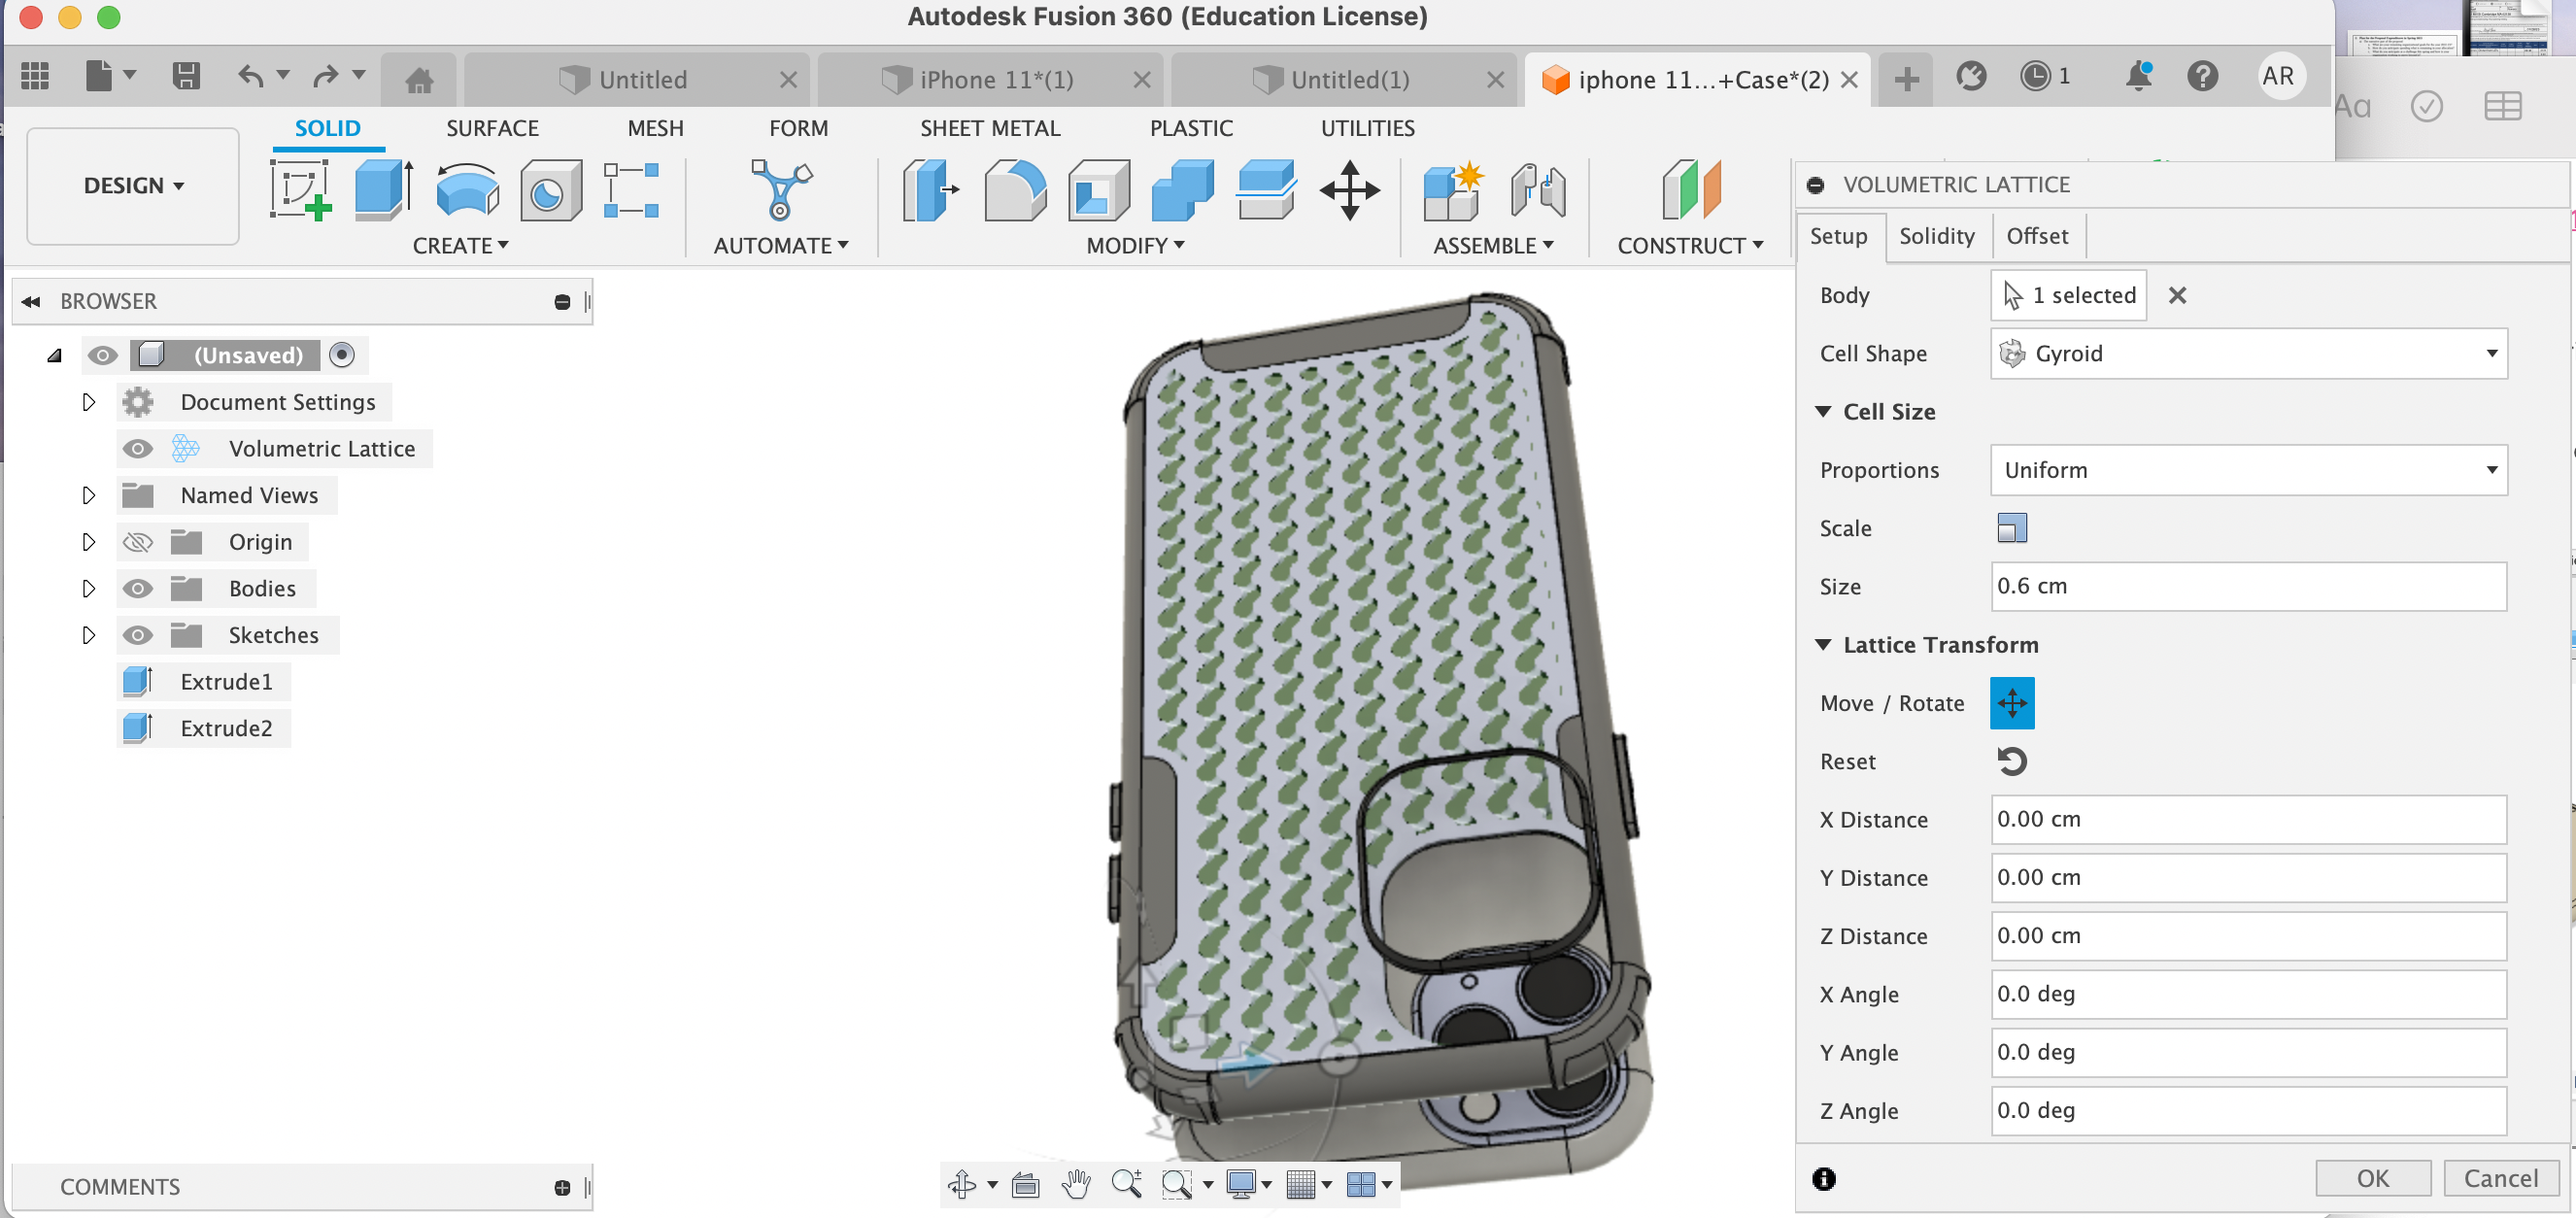This screenshot has height=1218, width=2576.
Task: Hide the Sketches folder
Action: coord(137,635)
